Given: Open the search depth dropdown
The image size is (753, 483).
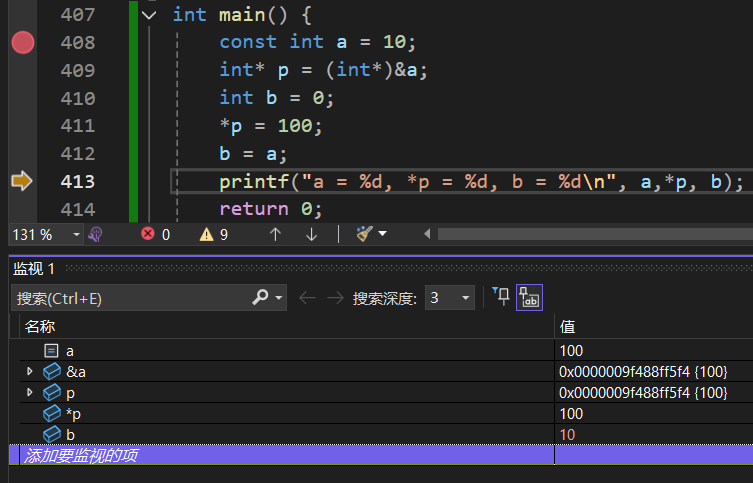Looking at the screenshot, I should [465, 298].
